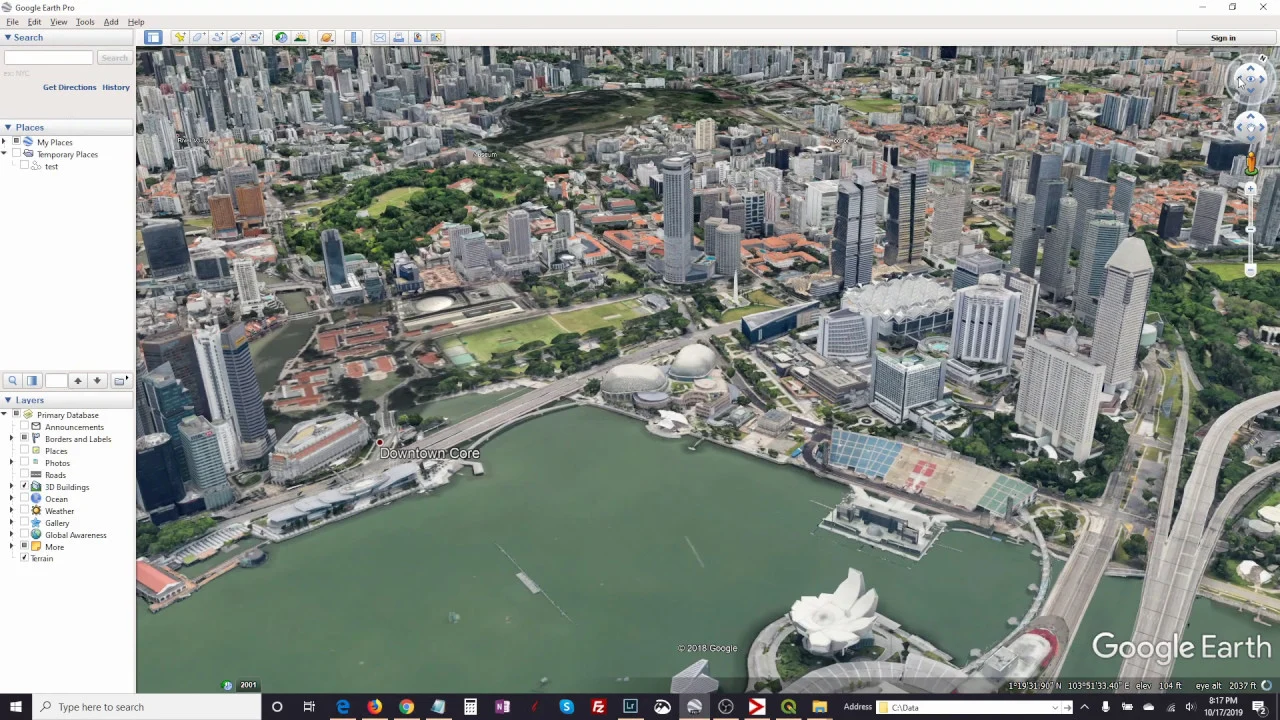The width and height of the screenshot is (1280, 720).
Task: Collapse the Search panel
Action: [x=7, y=38]
